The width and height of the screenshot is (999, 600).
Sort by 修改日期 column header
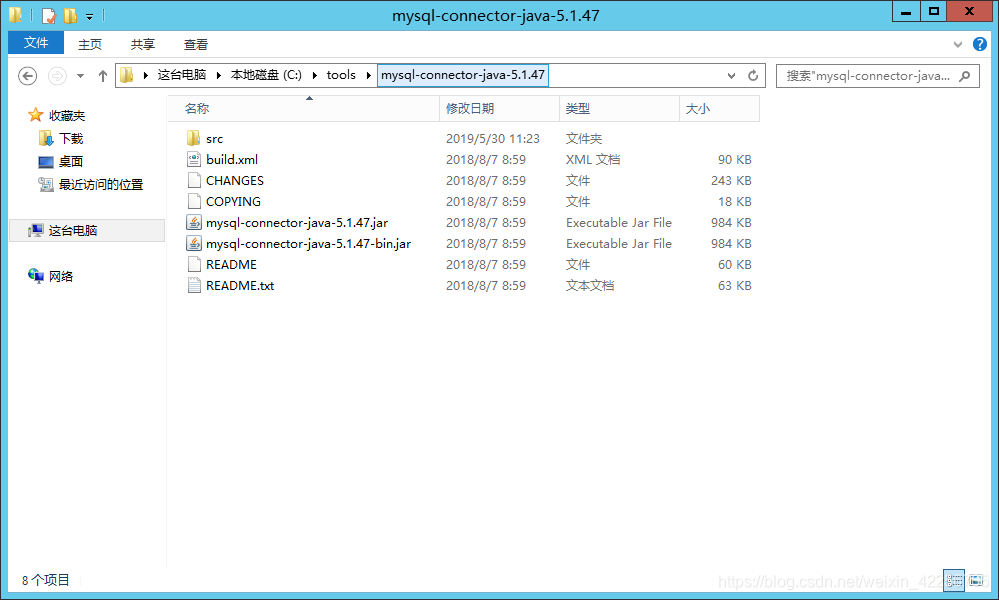(500, 109)
